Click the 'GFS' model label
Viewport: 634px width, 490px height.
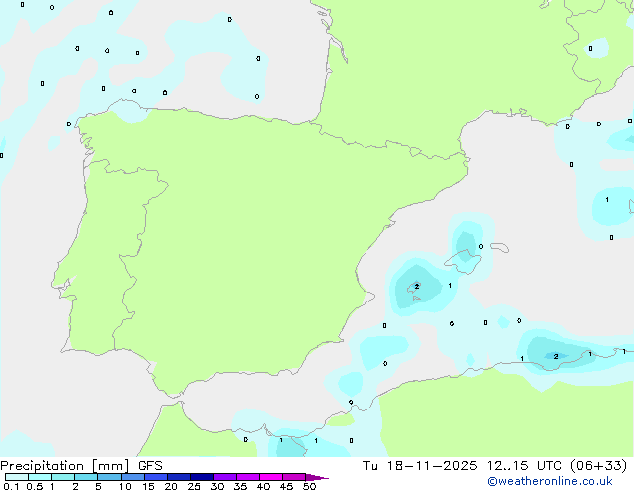pos(150,466)
